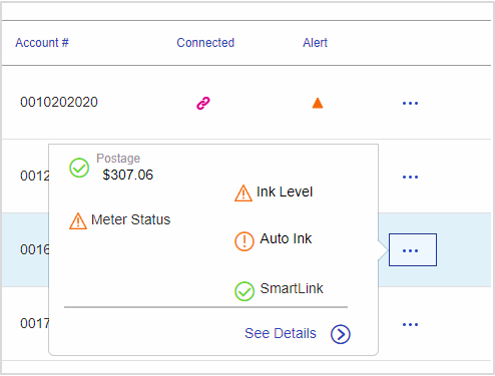Click the SmartLink label

point(292,288)
